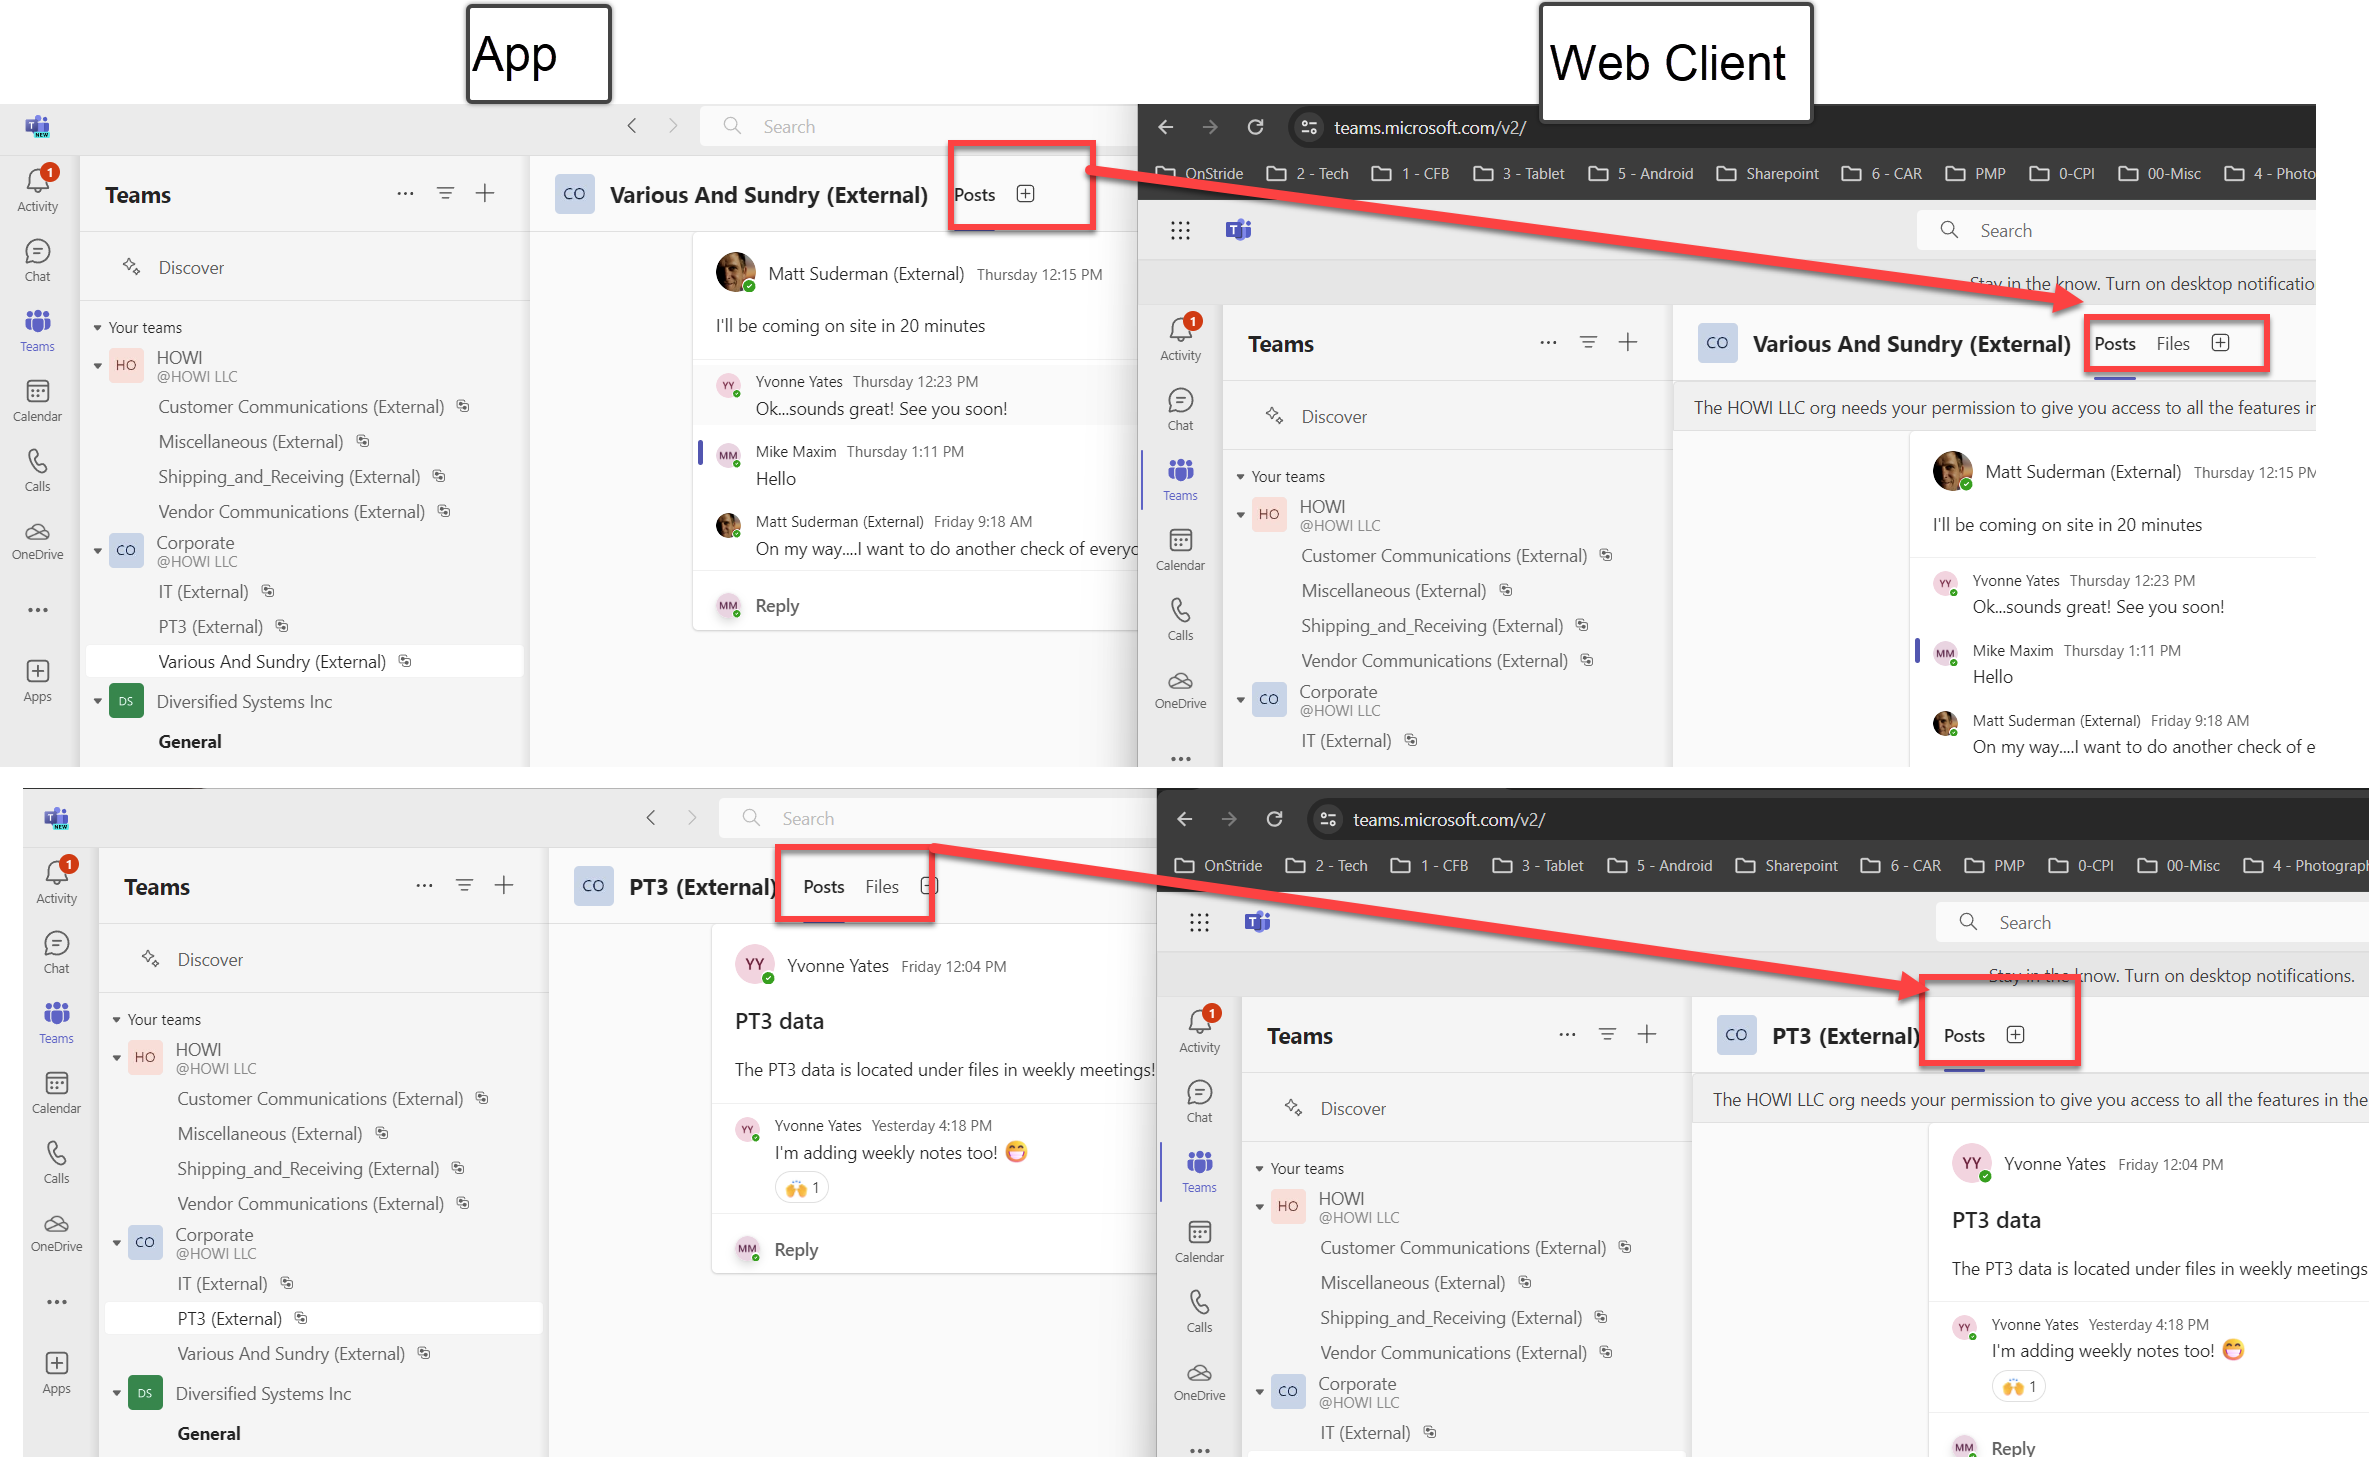Open the Sharepoint bookmark folder in the top web client
The image size is (2369, 1457).
point(1768,173)
